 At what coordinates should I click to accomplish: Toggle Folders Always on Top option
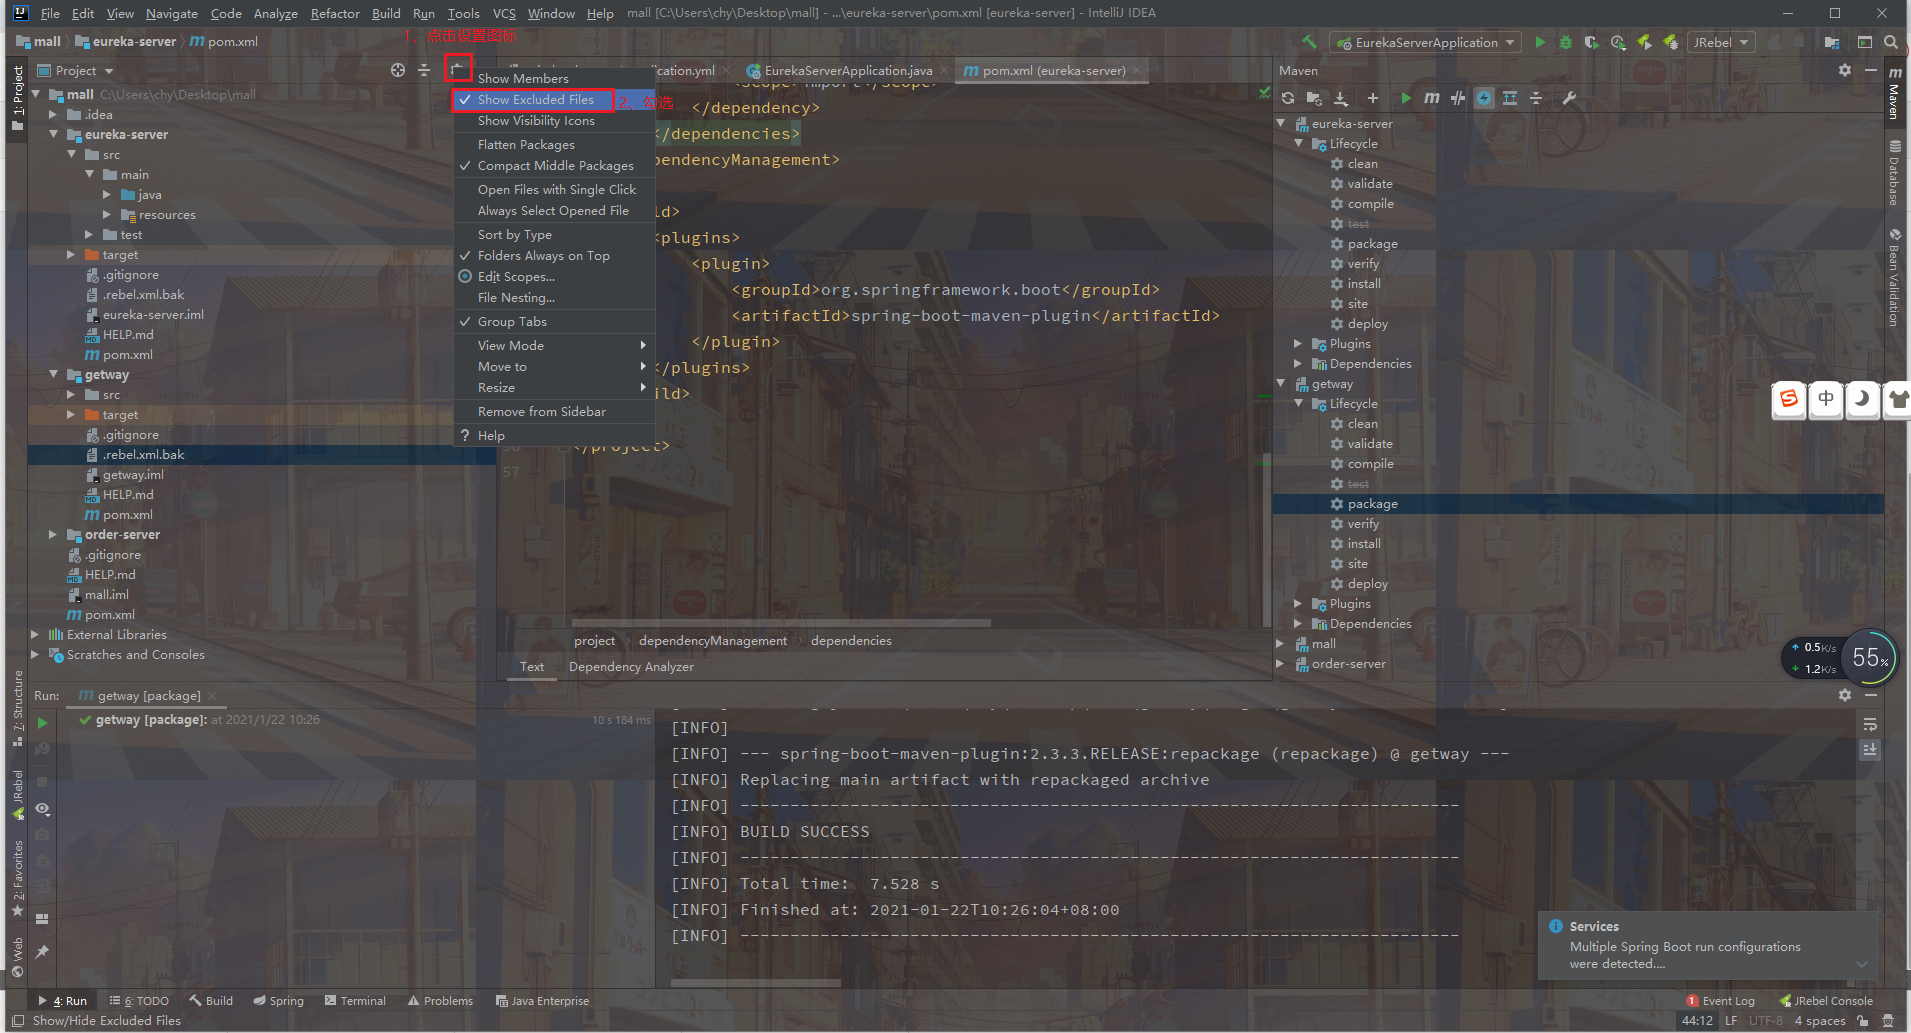(554, 256)
